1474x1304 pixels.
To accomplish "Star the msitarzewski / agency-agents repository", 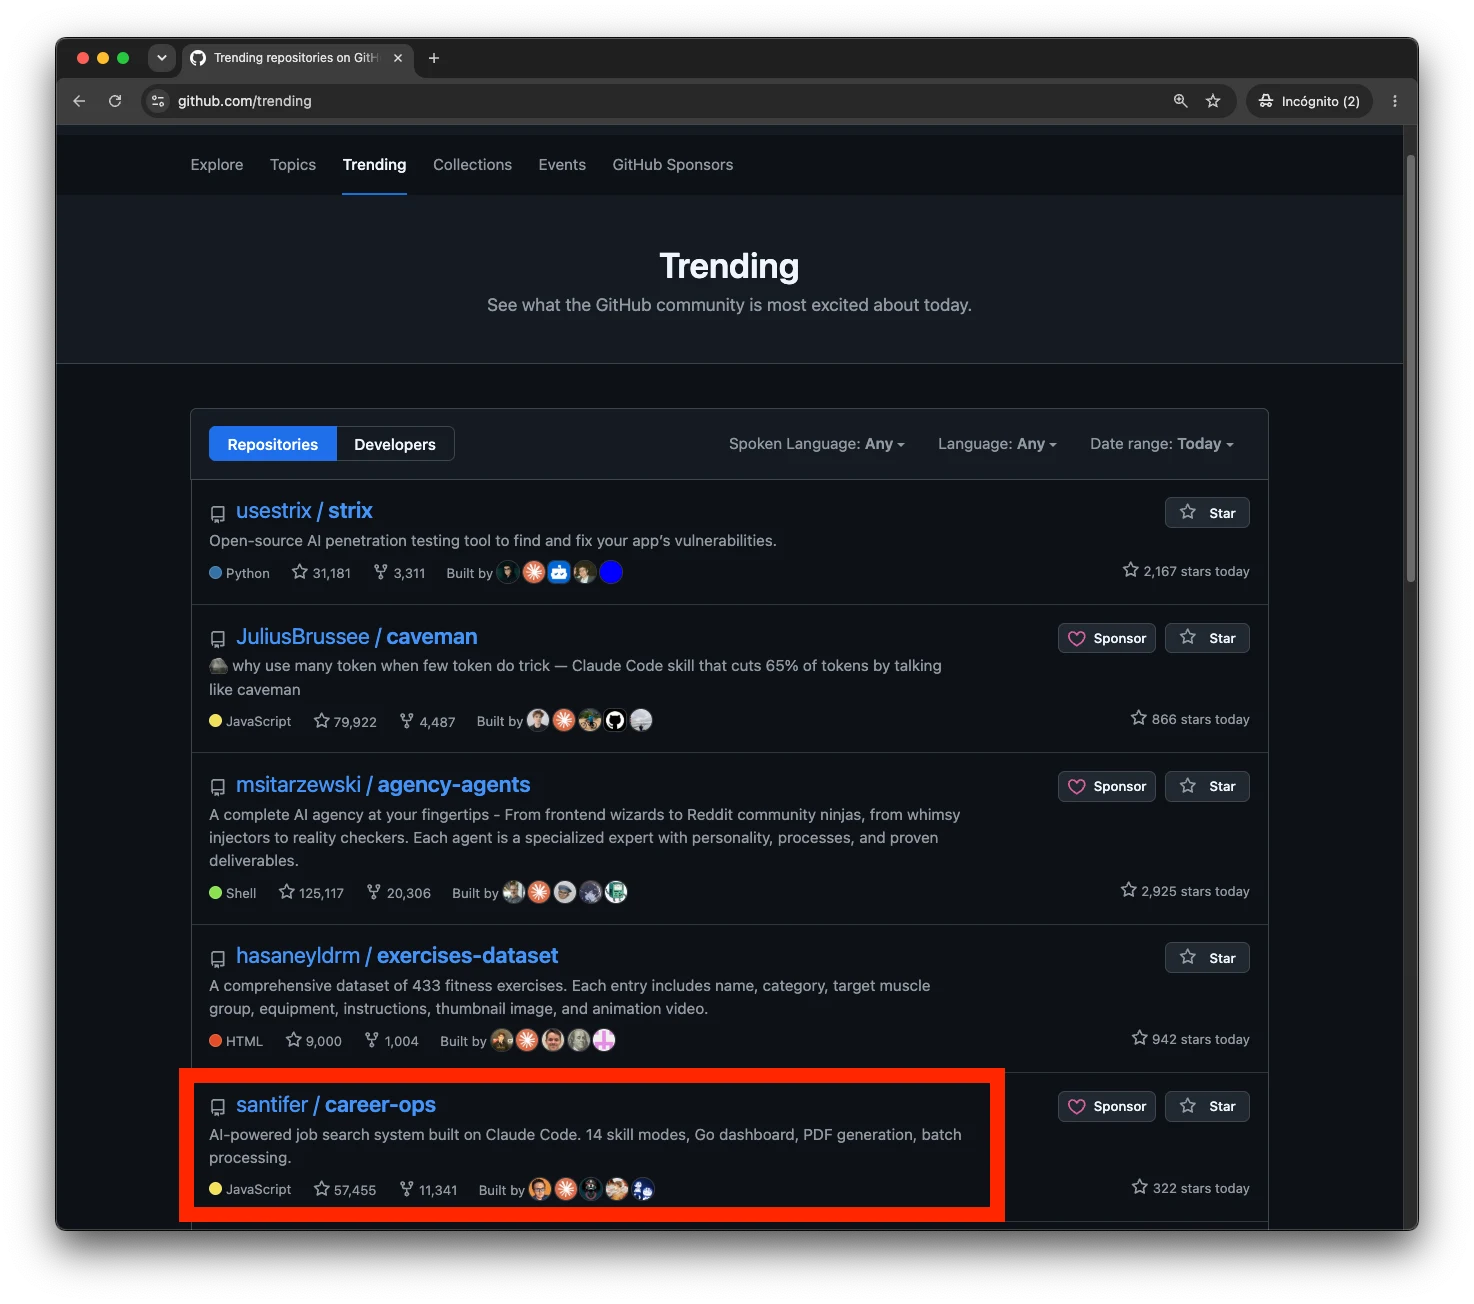I will click(1207, 786).
